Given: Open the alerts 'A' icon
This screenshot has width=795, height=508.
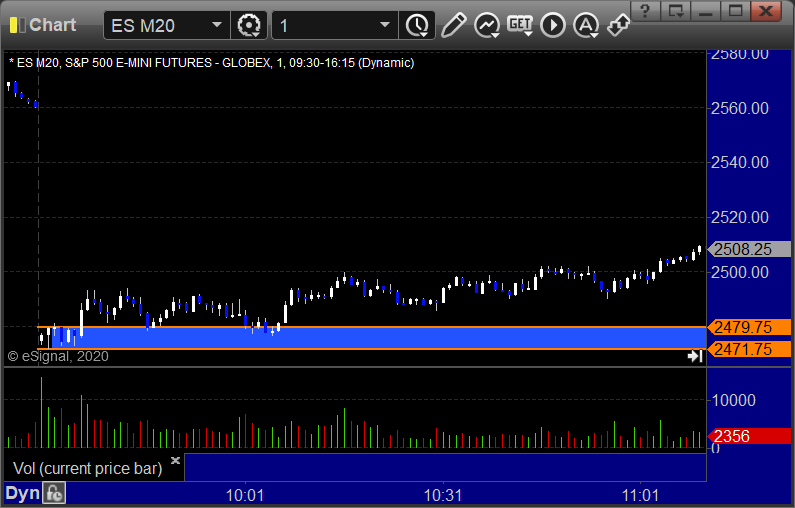Looking at the screenshot, I should [x=586, y=25].
